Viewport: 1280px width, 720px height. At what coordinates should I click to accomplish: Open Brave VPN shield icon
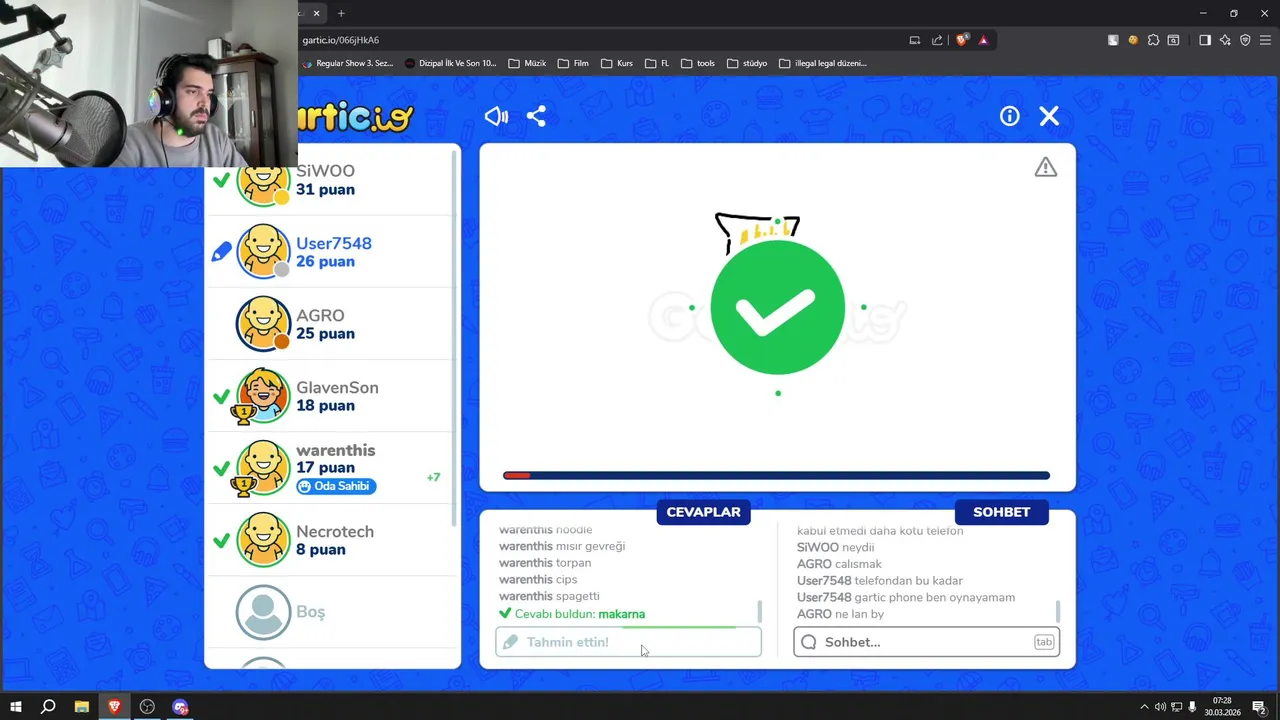point(1245,40)
